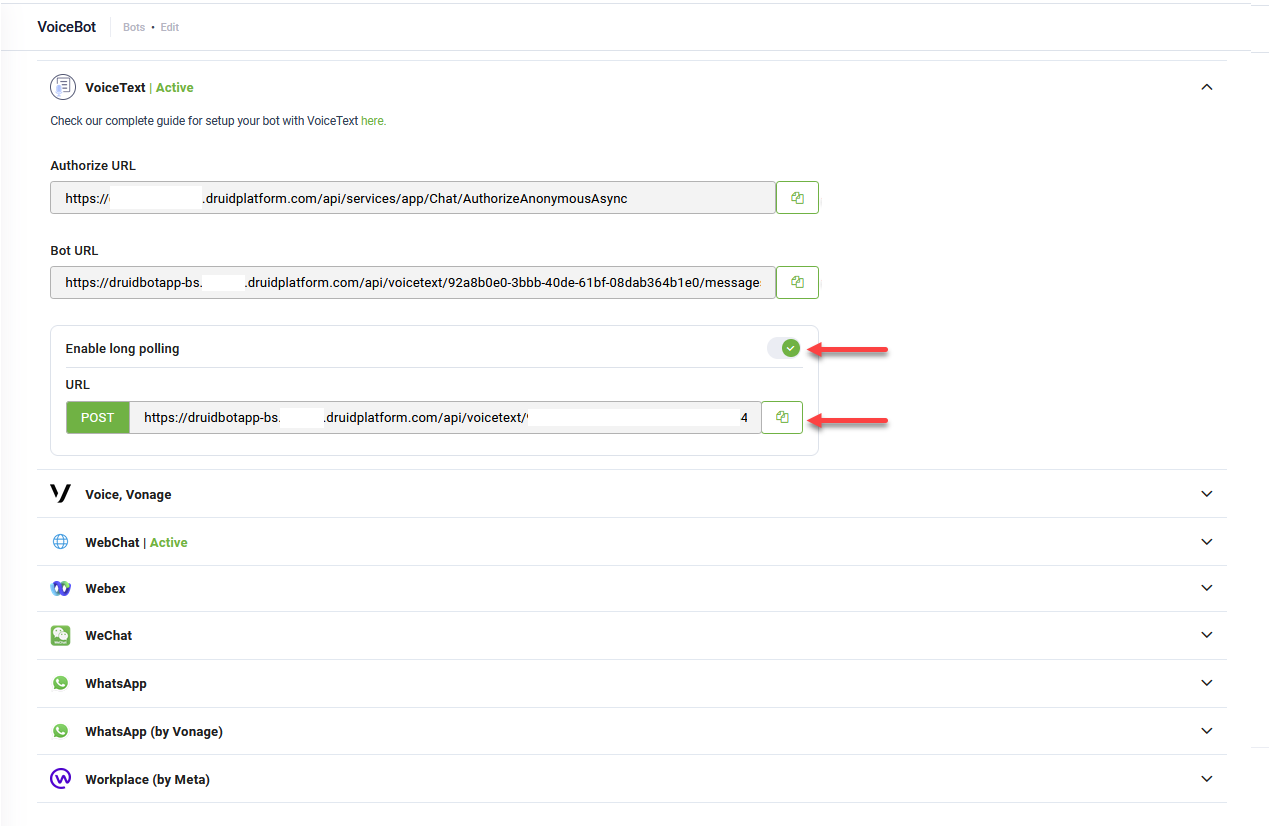The height and width of the screenshot is (826, 1269).
Task: Click the WhatsApp logo icon
Action: pyautogui.click(x=61, y=683)
